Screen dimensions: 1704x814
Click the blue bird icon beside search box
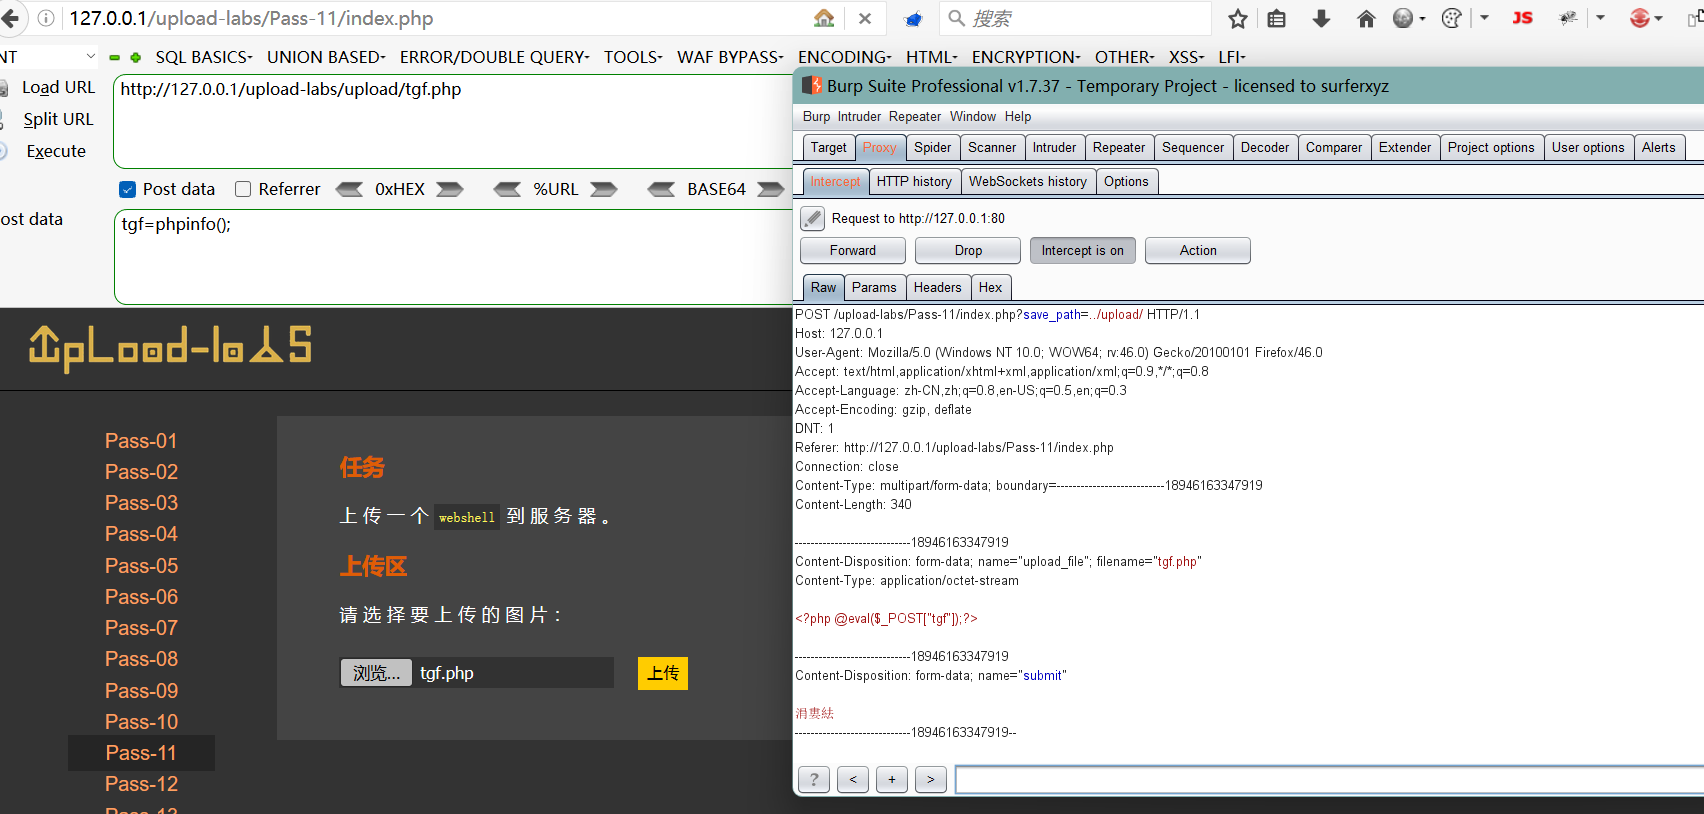point(913,19)
